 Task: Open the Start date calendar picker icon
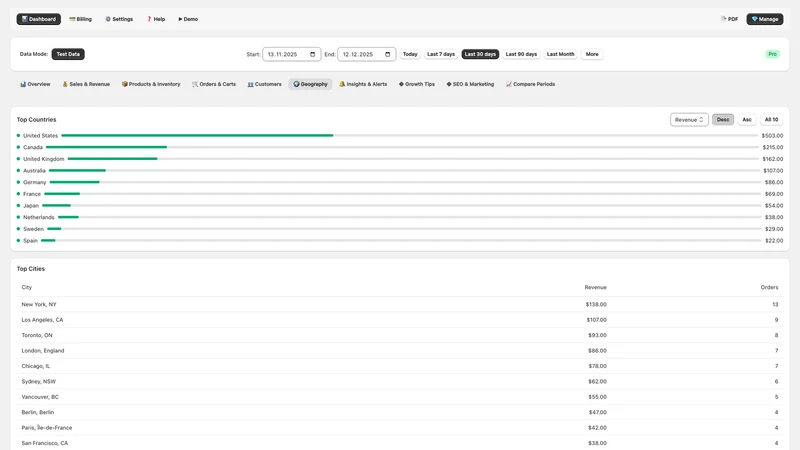pyautogui.click(x=313, y=54)
